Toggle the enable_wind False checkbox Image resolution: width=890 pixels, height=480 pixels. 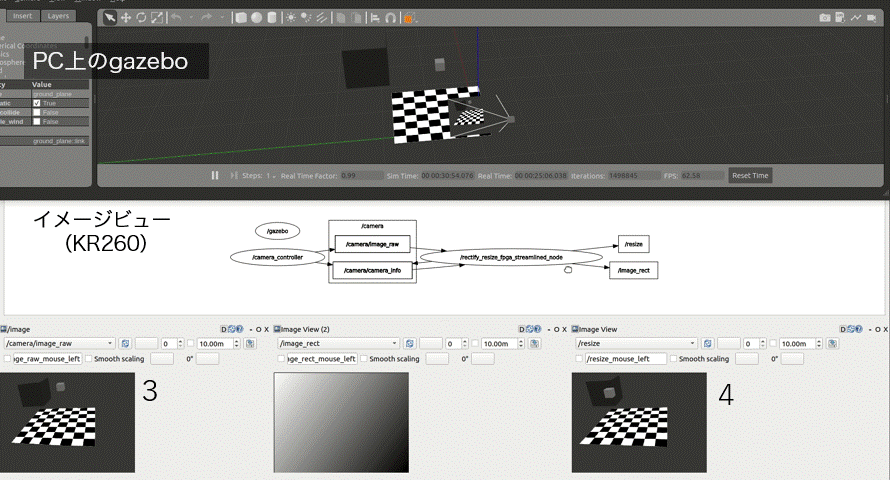click(37, 121)
